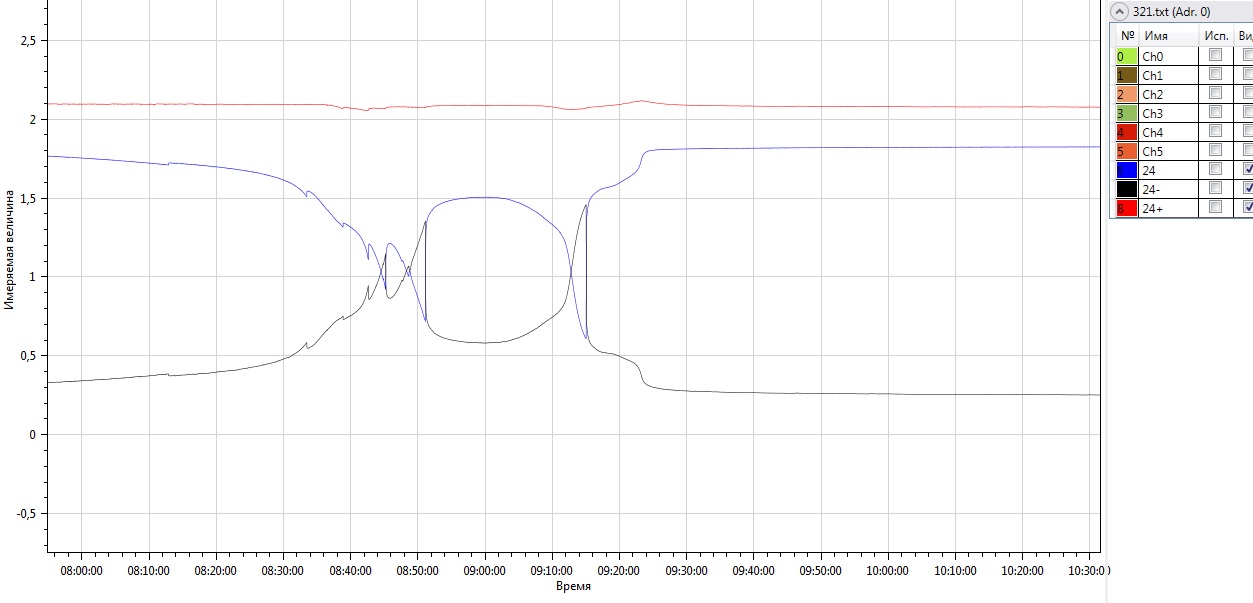
Task: Click the black swatch for channel 24-
Action: (x=1126, y=190)
